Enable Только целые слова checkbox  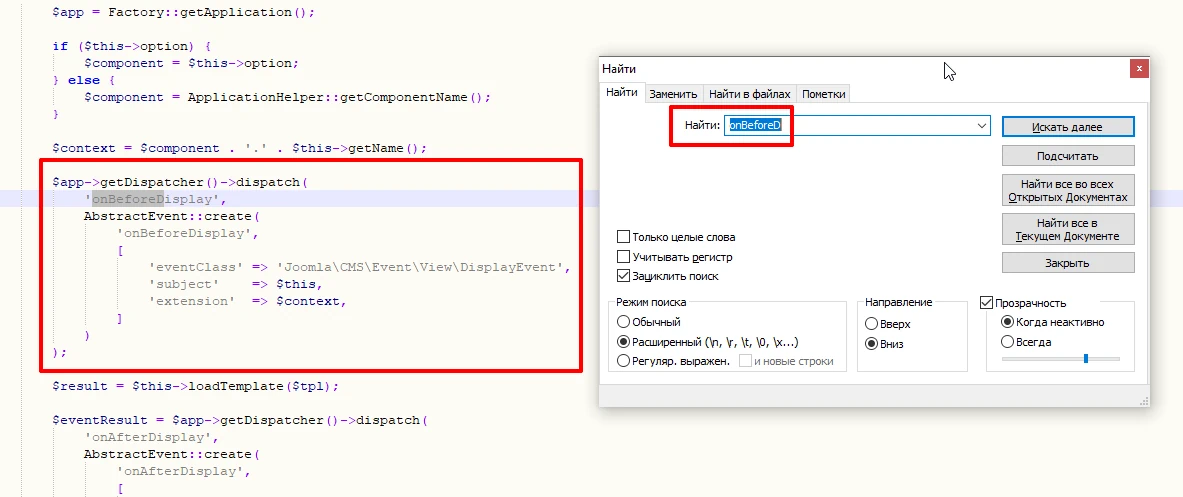(x=623, y=237)
